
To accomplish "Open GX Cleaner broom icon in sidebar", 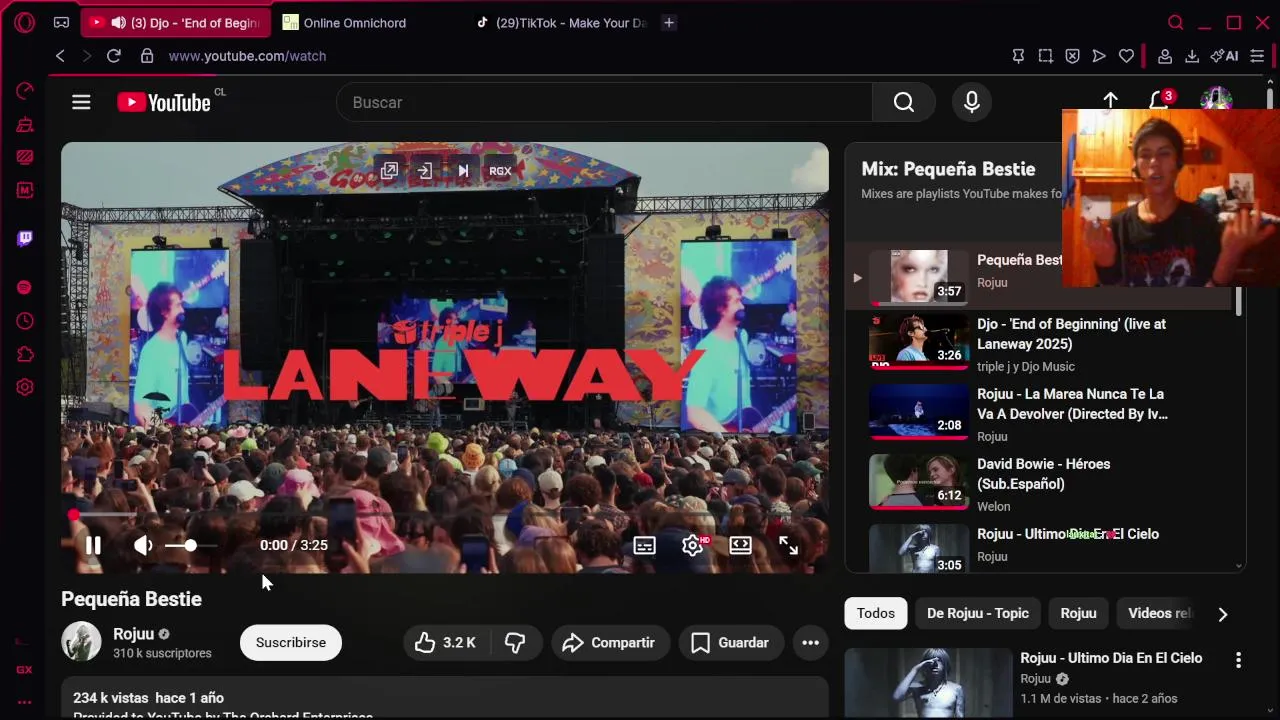I will click(25, 125).
